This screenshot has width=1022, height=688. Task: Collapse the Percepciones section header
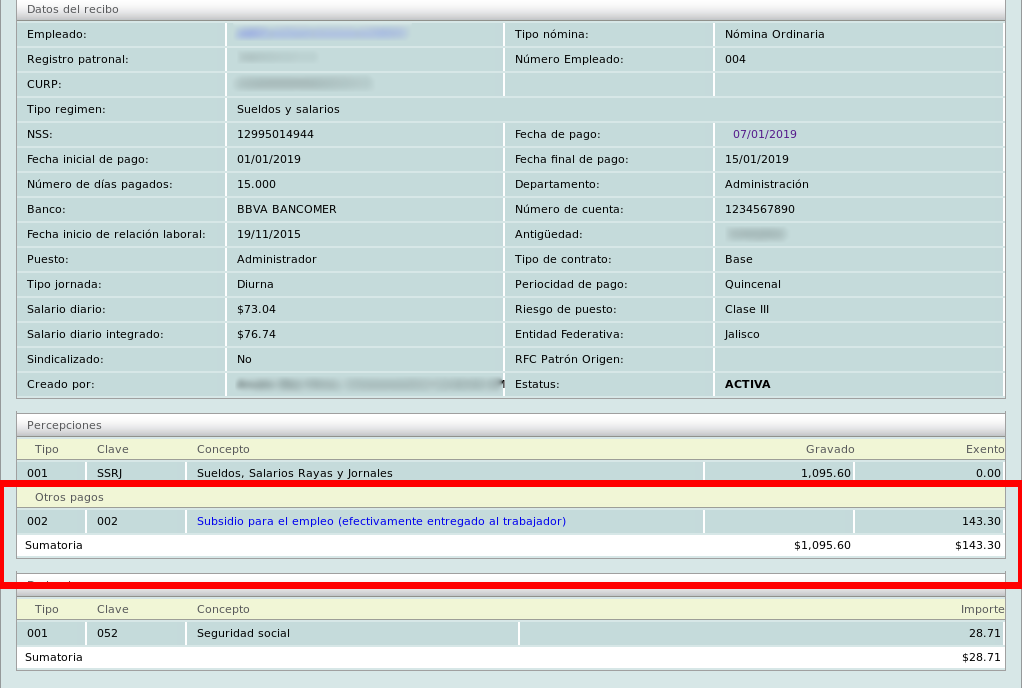click(64, 425)
